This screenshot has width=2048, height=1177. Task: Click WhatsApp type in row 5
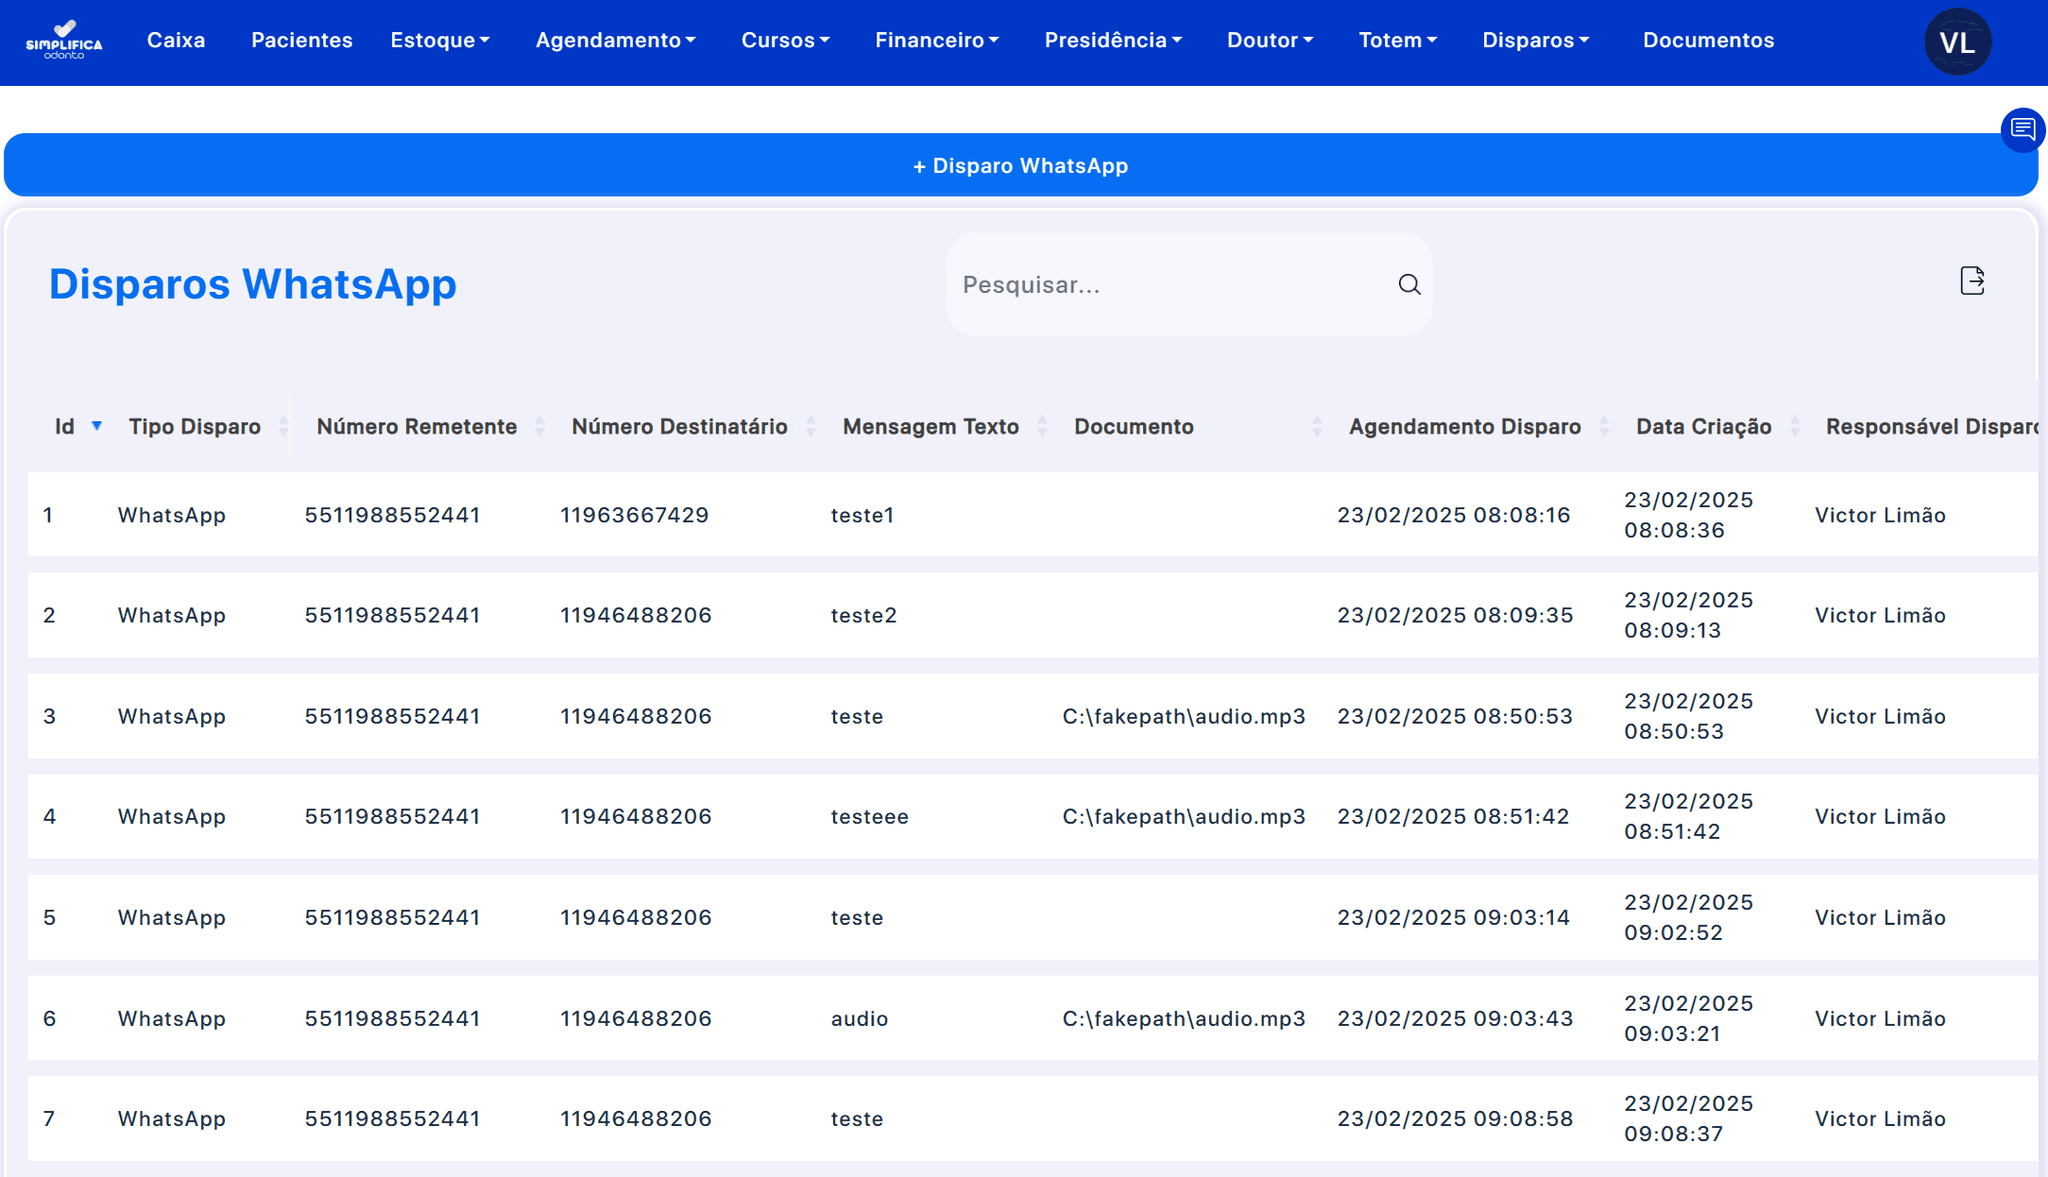172,917
